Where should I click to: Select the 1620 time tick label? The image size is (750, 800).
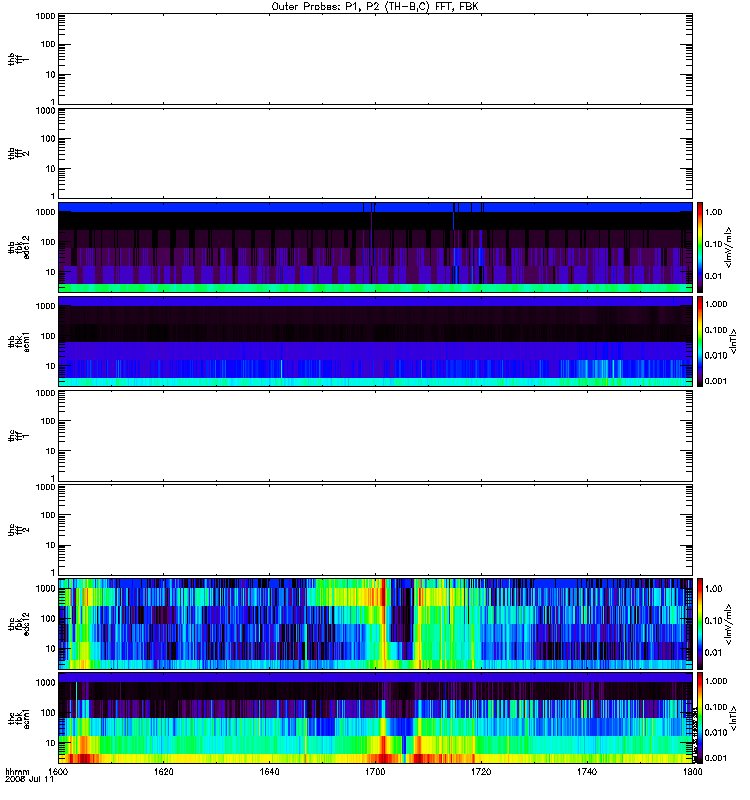coord(163,771)
